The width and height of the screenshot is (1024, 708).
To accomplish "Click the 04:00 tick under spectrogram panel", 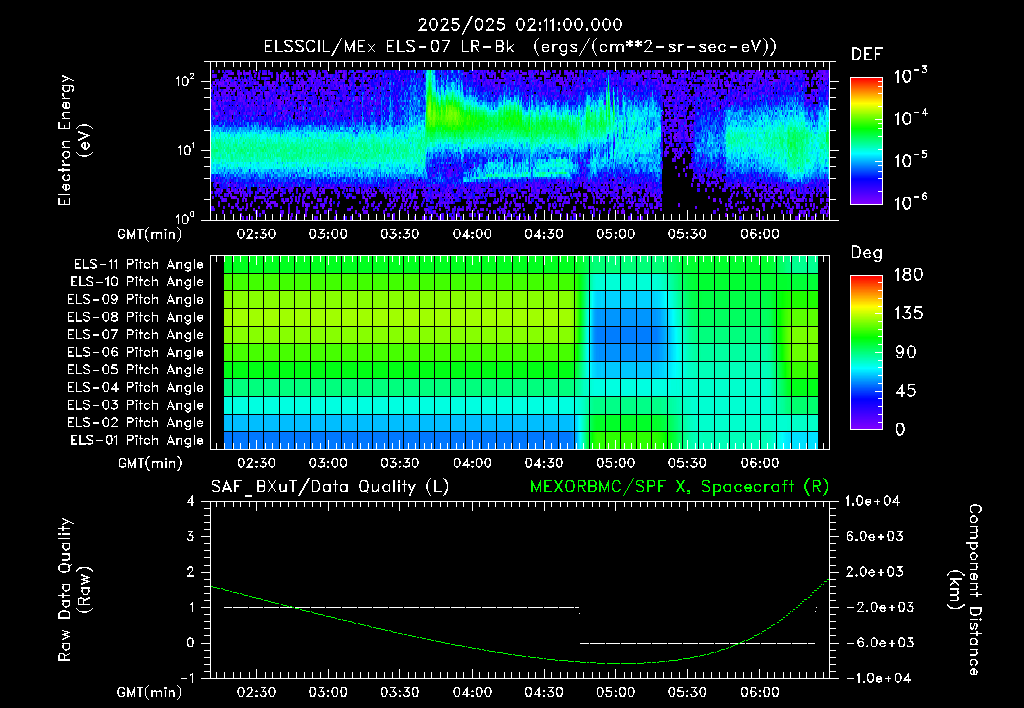I will 472,234.
